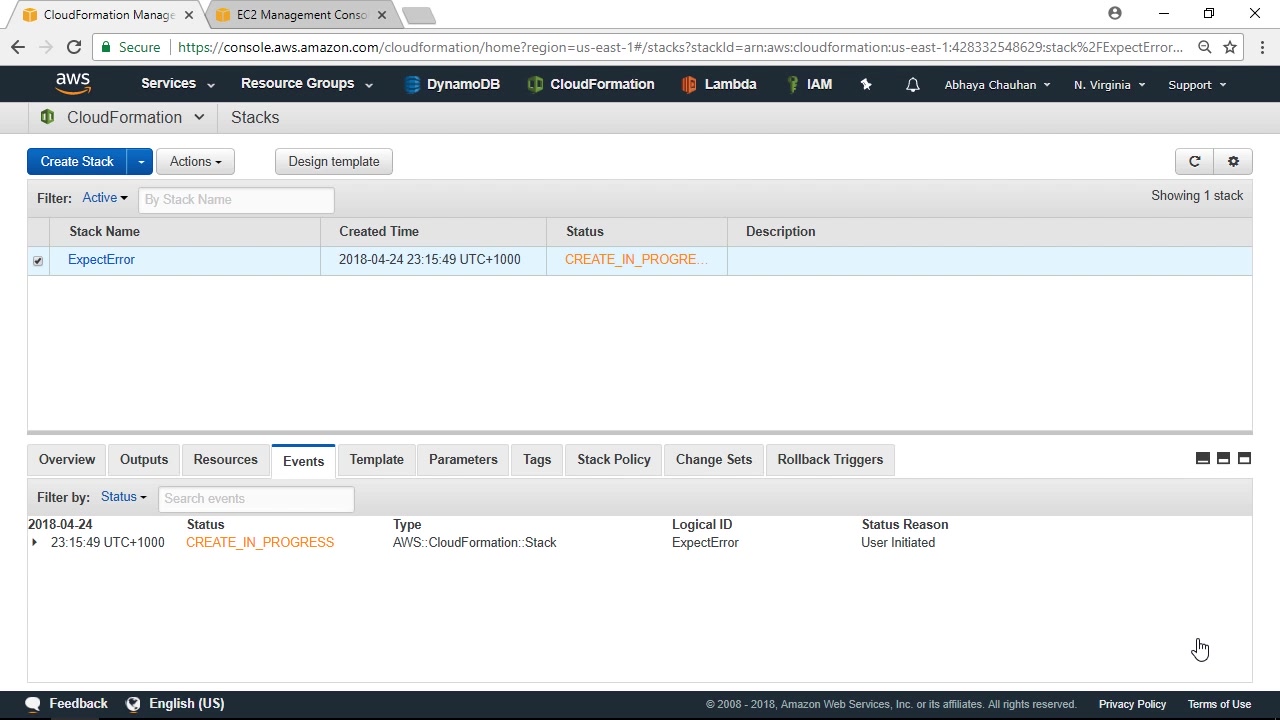The height and width of the screenshot is (720, 1280).
Task: Open the DynamoDB shortcut
Action: (452, 84)
